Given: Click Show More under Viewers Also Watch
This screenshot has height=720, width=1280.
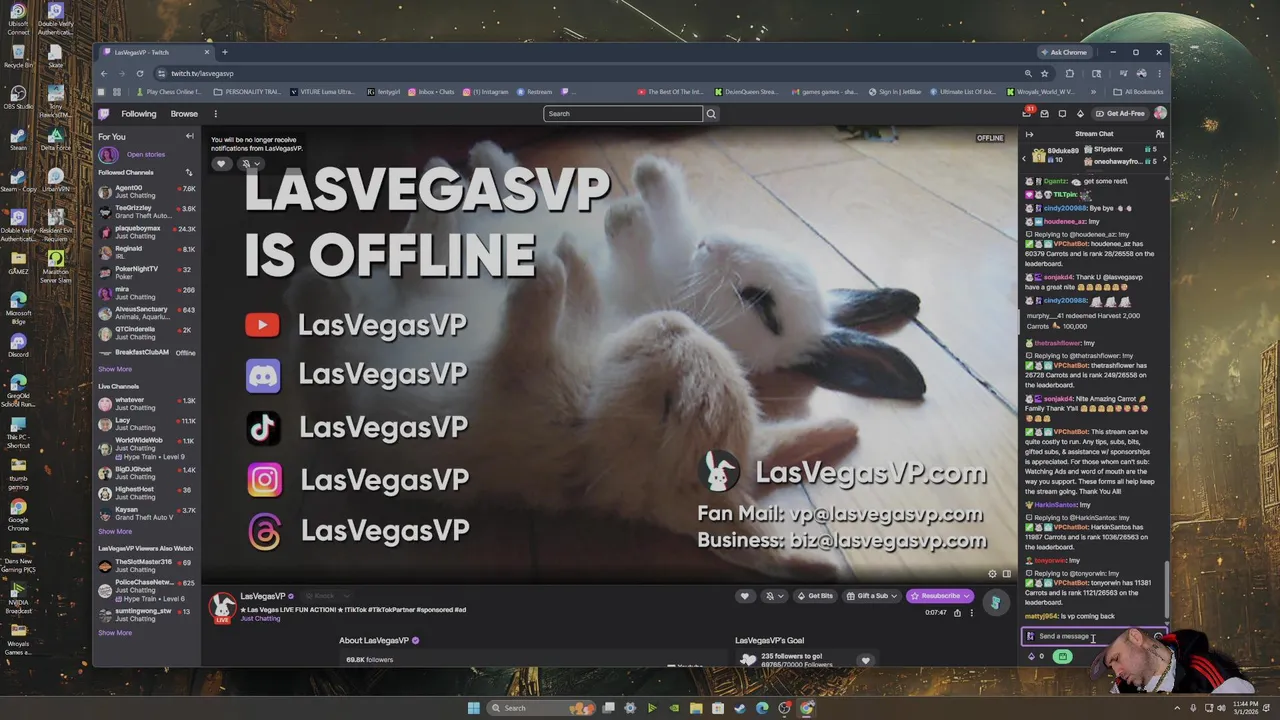Looking at the screenshot, I should click(x=115, y=632).
